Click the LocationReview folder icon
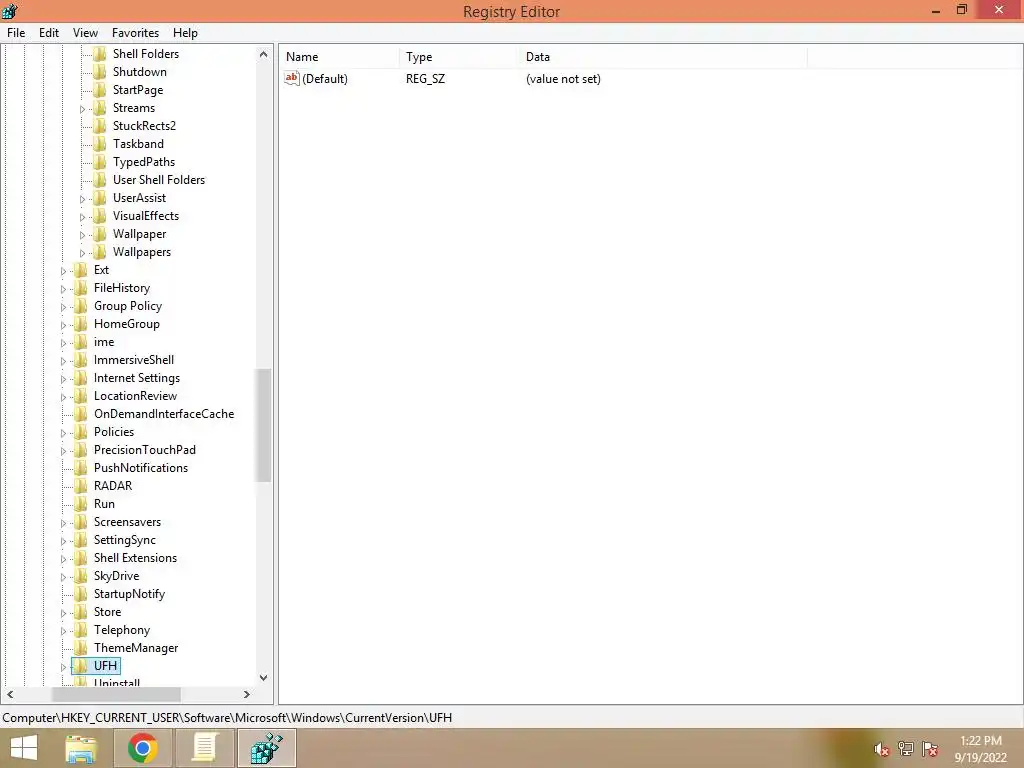 coord(80,396)
